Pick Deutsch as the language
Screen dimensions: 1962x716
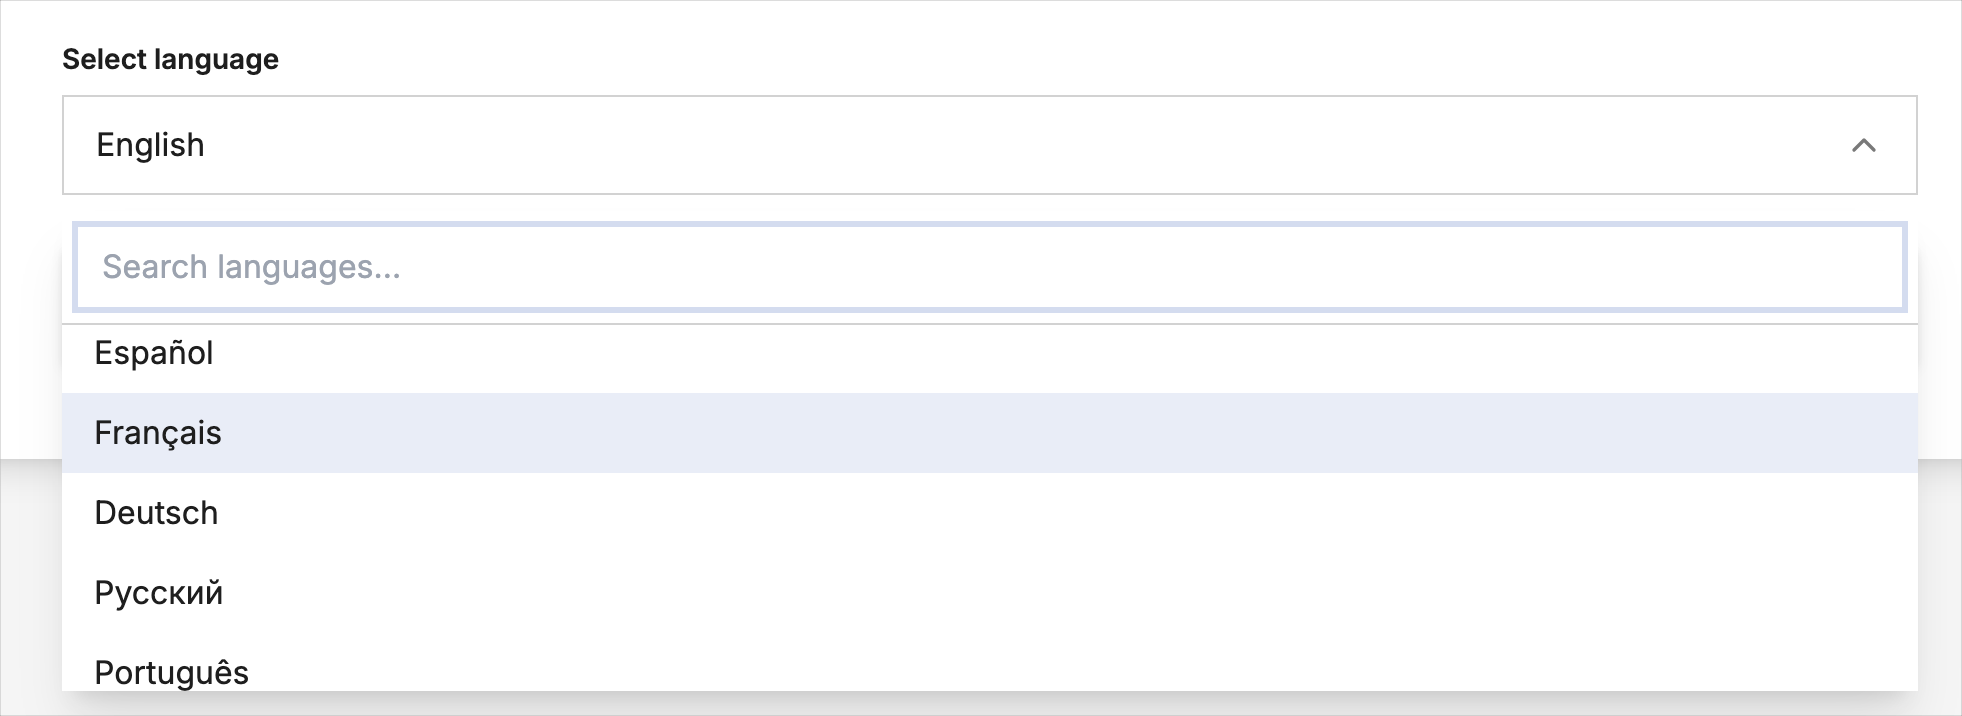click(x=156, y=513)
